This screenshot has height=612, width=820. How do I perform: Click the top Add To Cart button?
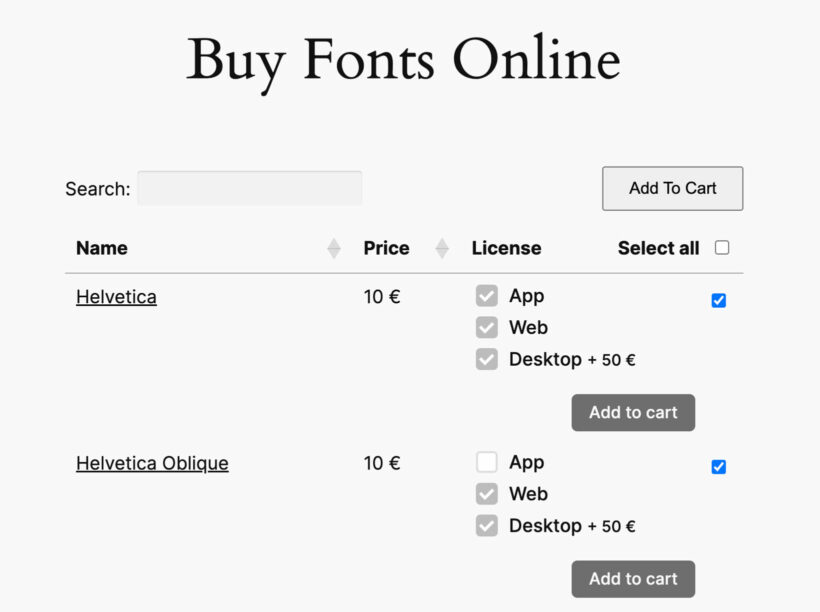pos(673,188)
